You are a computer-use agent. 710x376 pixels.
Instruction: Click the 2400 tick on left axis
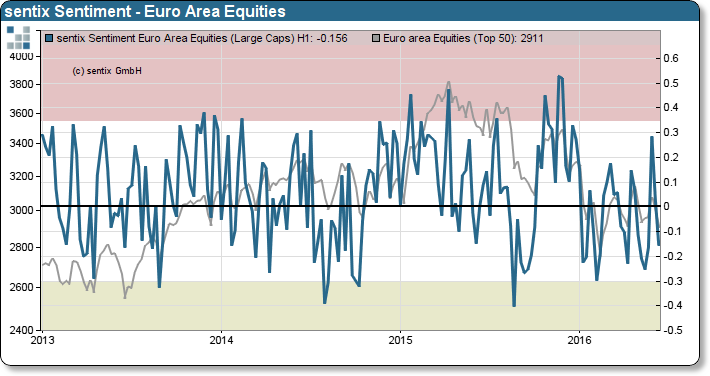pyautogui.click(x=21, y=329)
